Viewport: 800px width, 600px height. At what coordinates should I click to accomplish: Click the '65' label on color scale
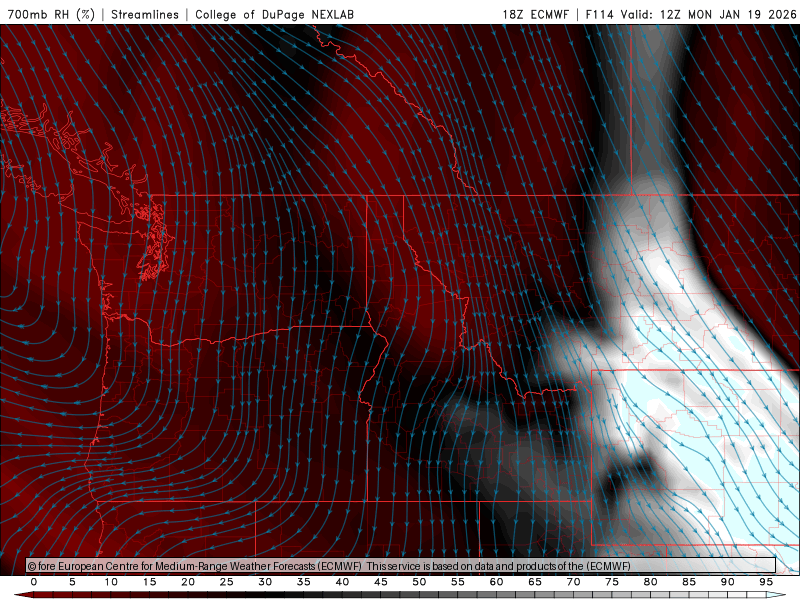point(535,582)
